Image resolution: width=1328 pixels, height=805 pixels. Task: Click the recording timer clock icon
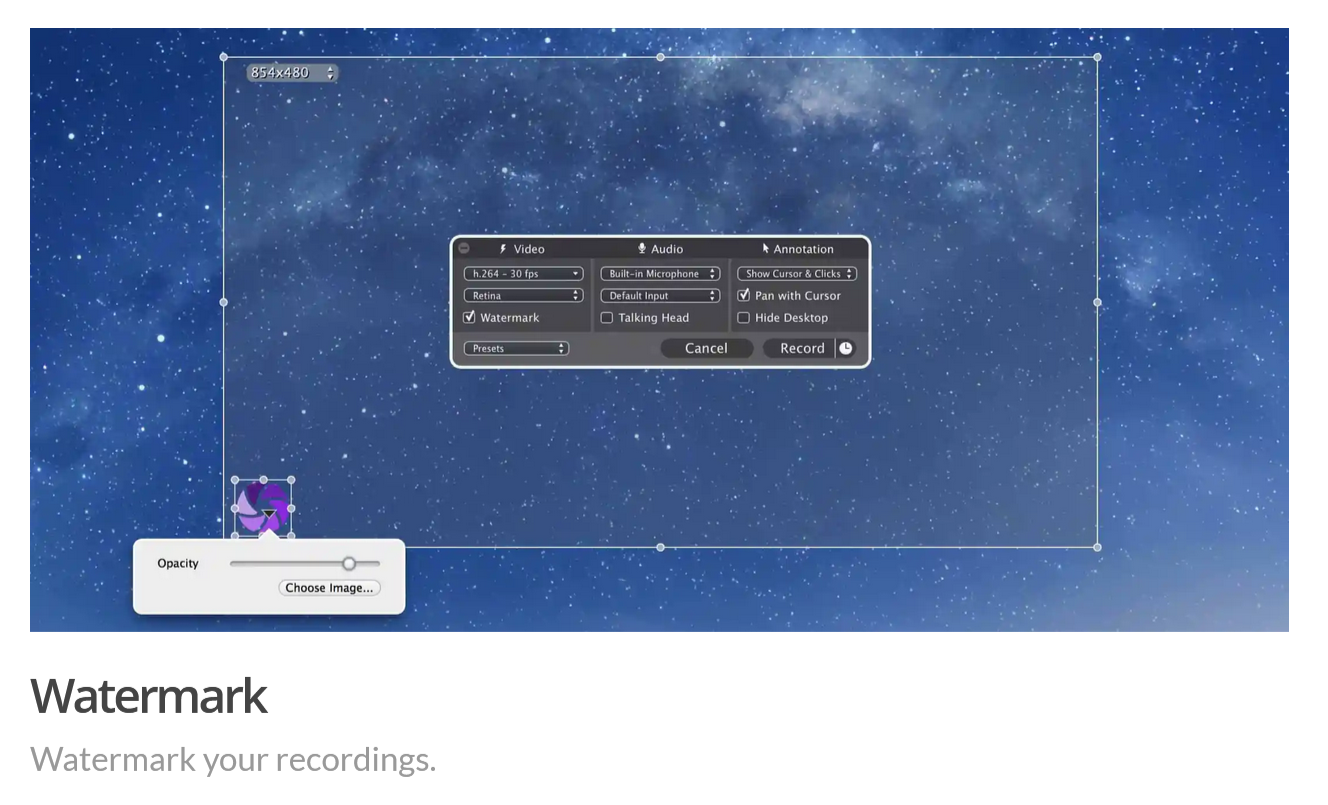click(846, 348)
